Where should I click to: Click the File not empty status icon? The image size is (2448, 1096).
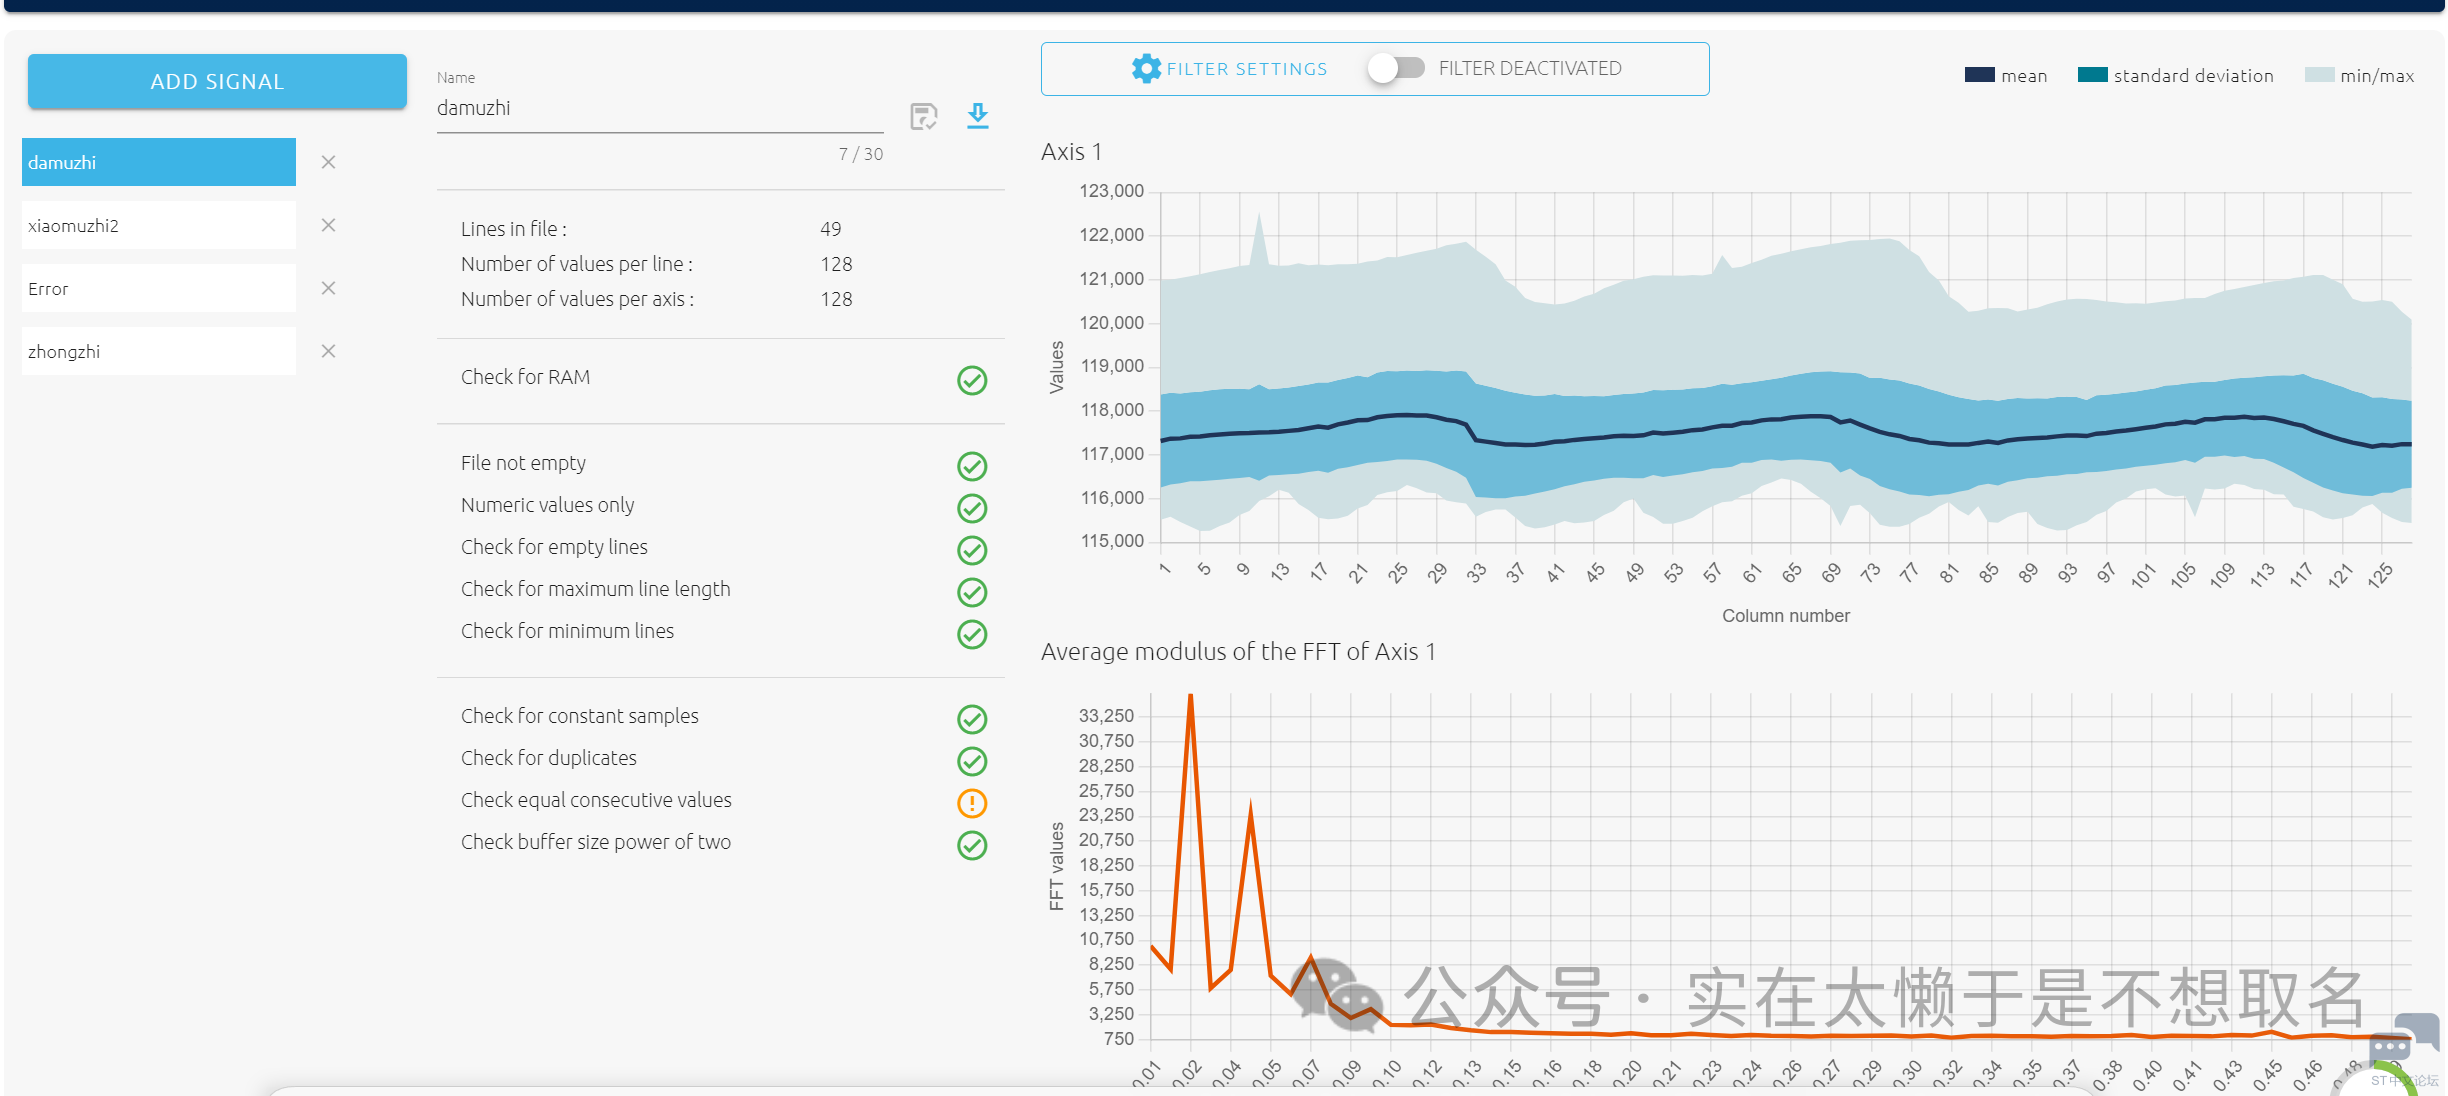pyautogui.click(x=972, y=466)
